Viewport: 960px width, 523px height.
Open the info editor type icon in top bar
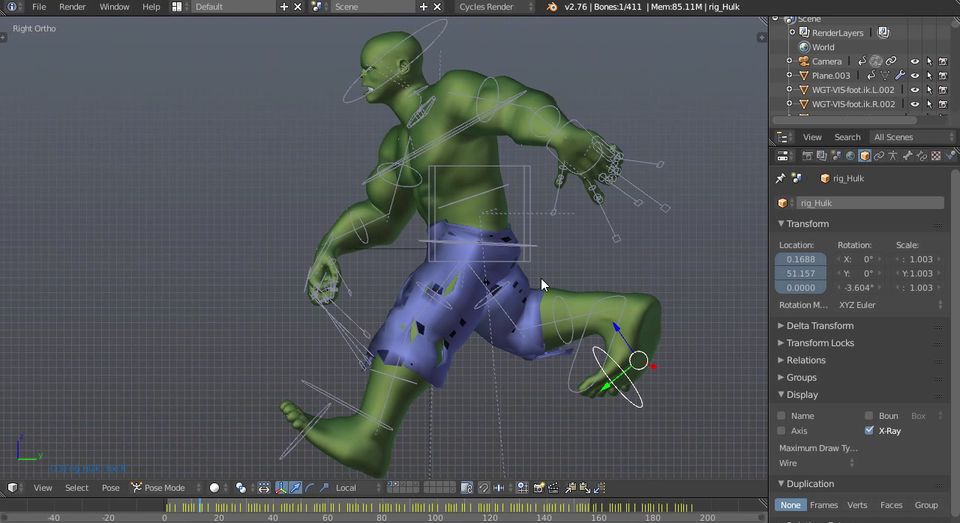pyautogui.click(x=11, y=7)
